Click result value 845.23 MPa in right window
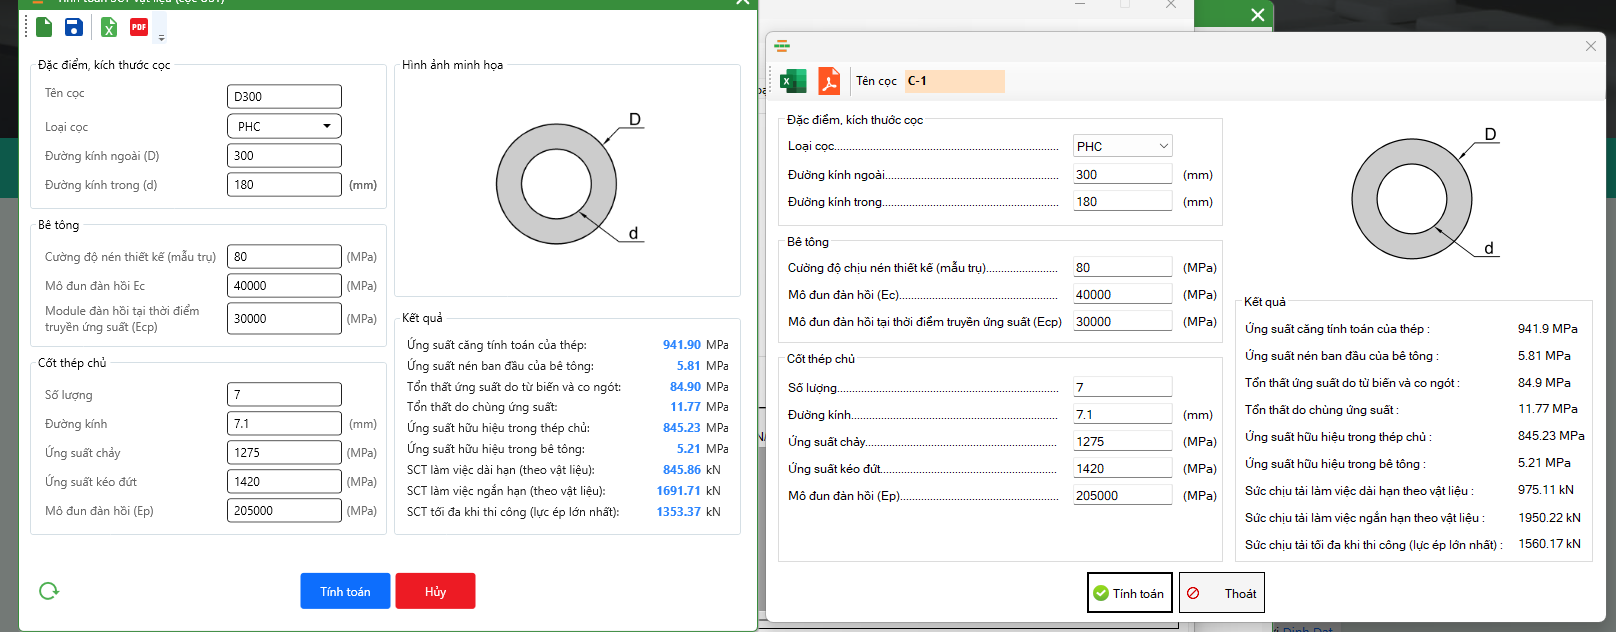 pyautogui.click(x=1551, y=436)
